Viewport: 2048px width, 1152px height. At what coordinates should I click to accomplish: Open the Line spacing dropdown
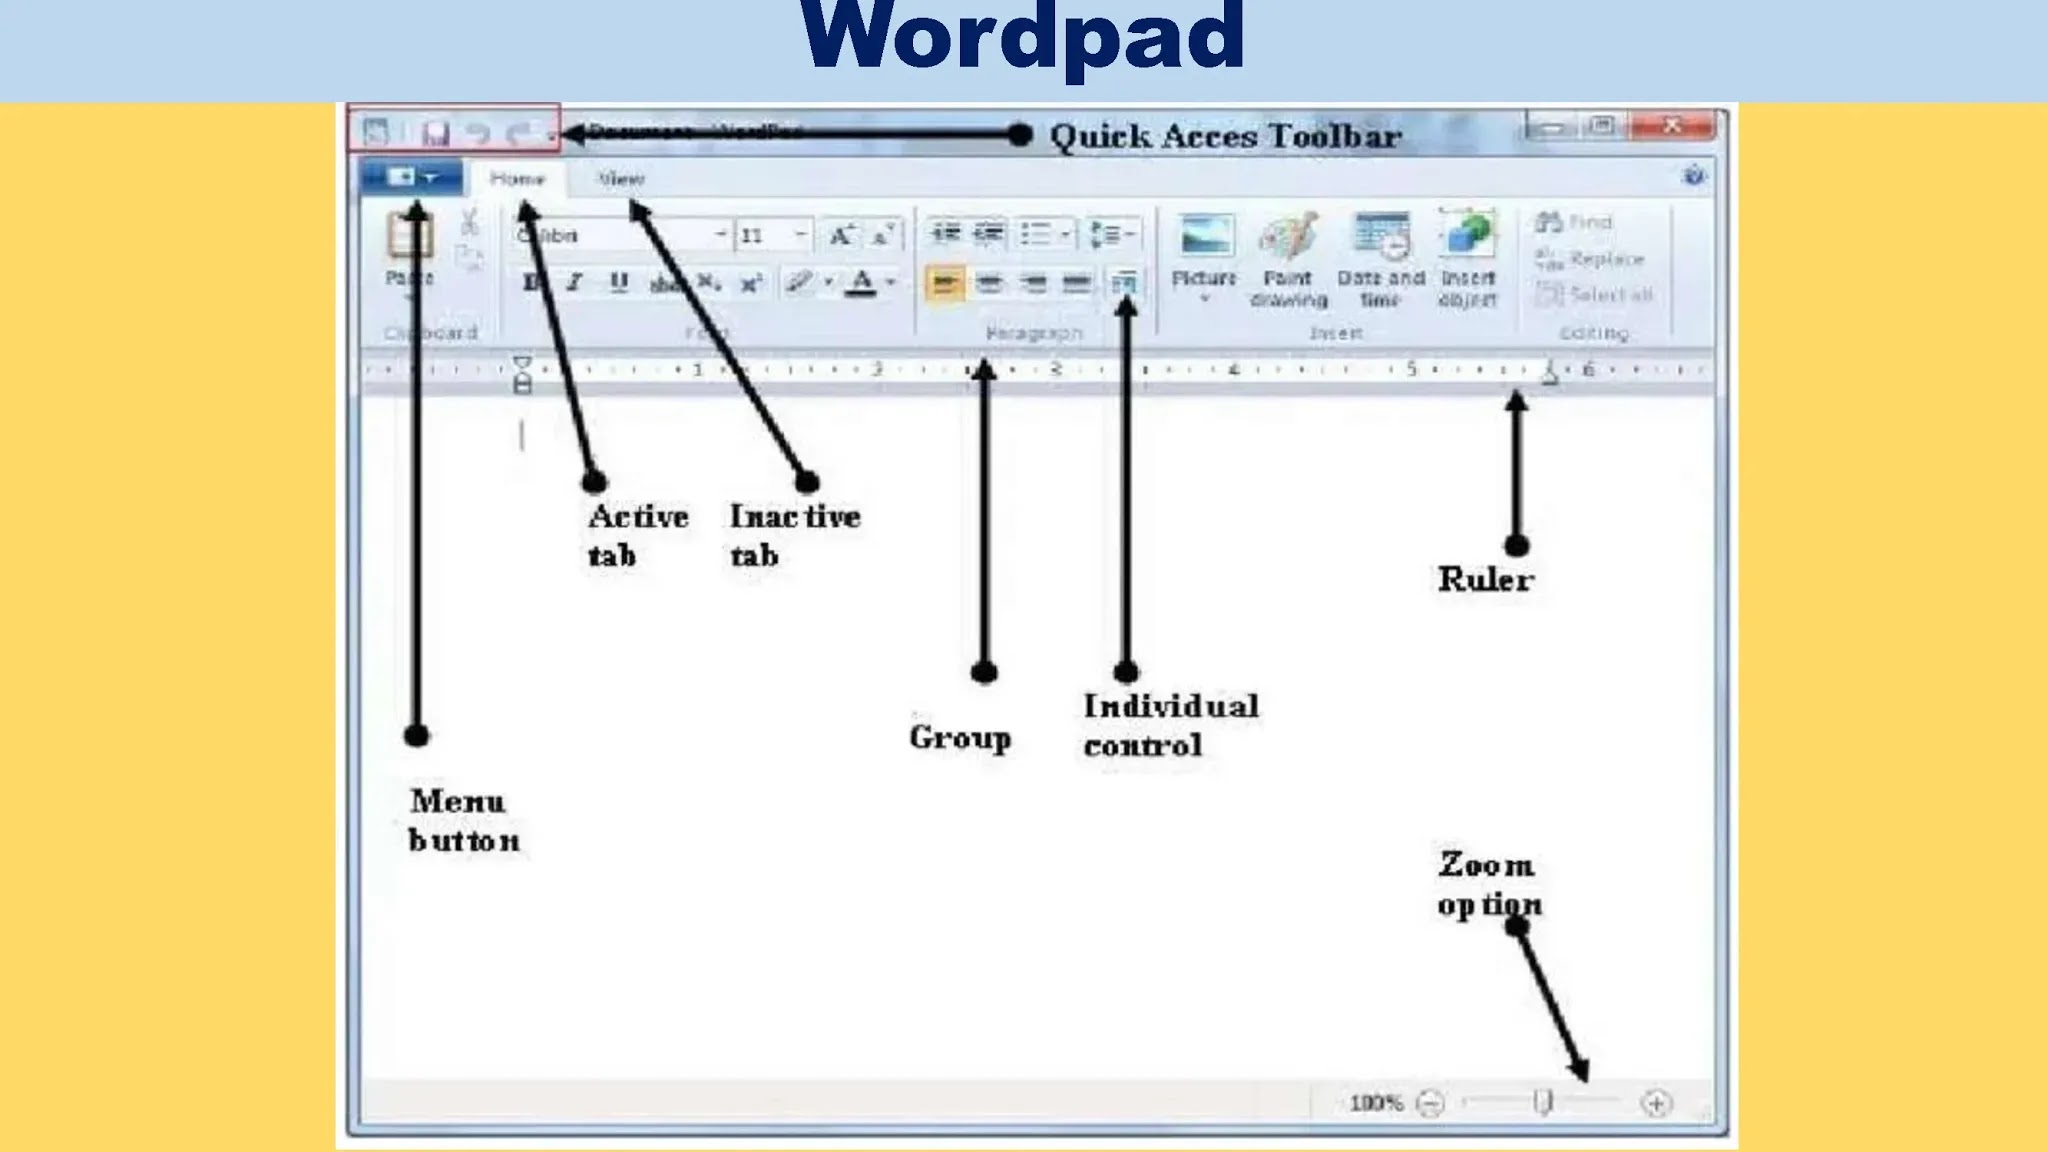tap(1113, 234)
